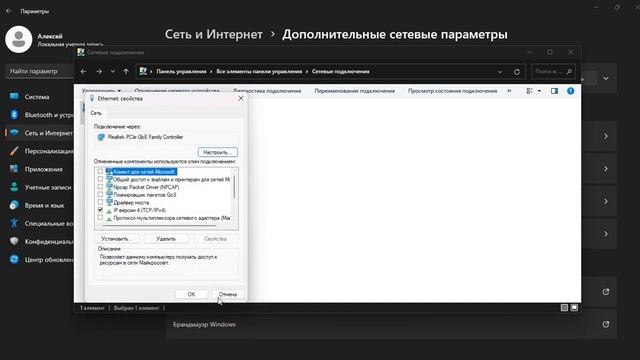640x360 pixels.
Task: Enable Драйвер моста checkbox
Action: click(x=100, y=202)
